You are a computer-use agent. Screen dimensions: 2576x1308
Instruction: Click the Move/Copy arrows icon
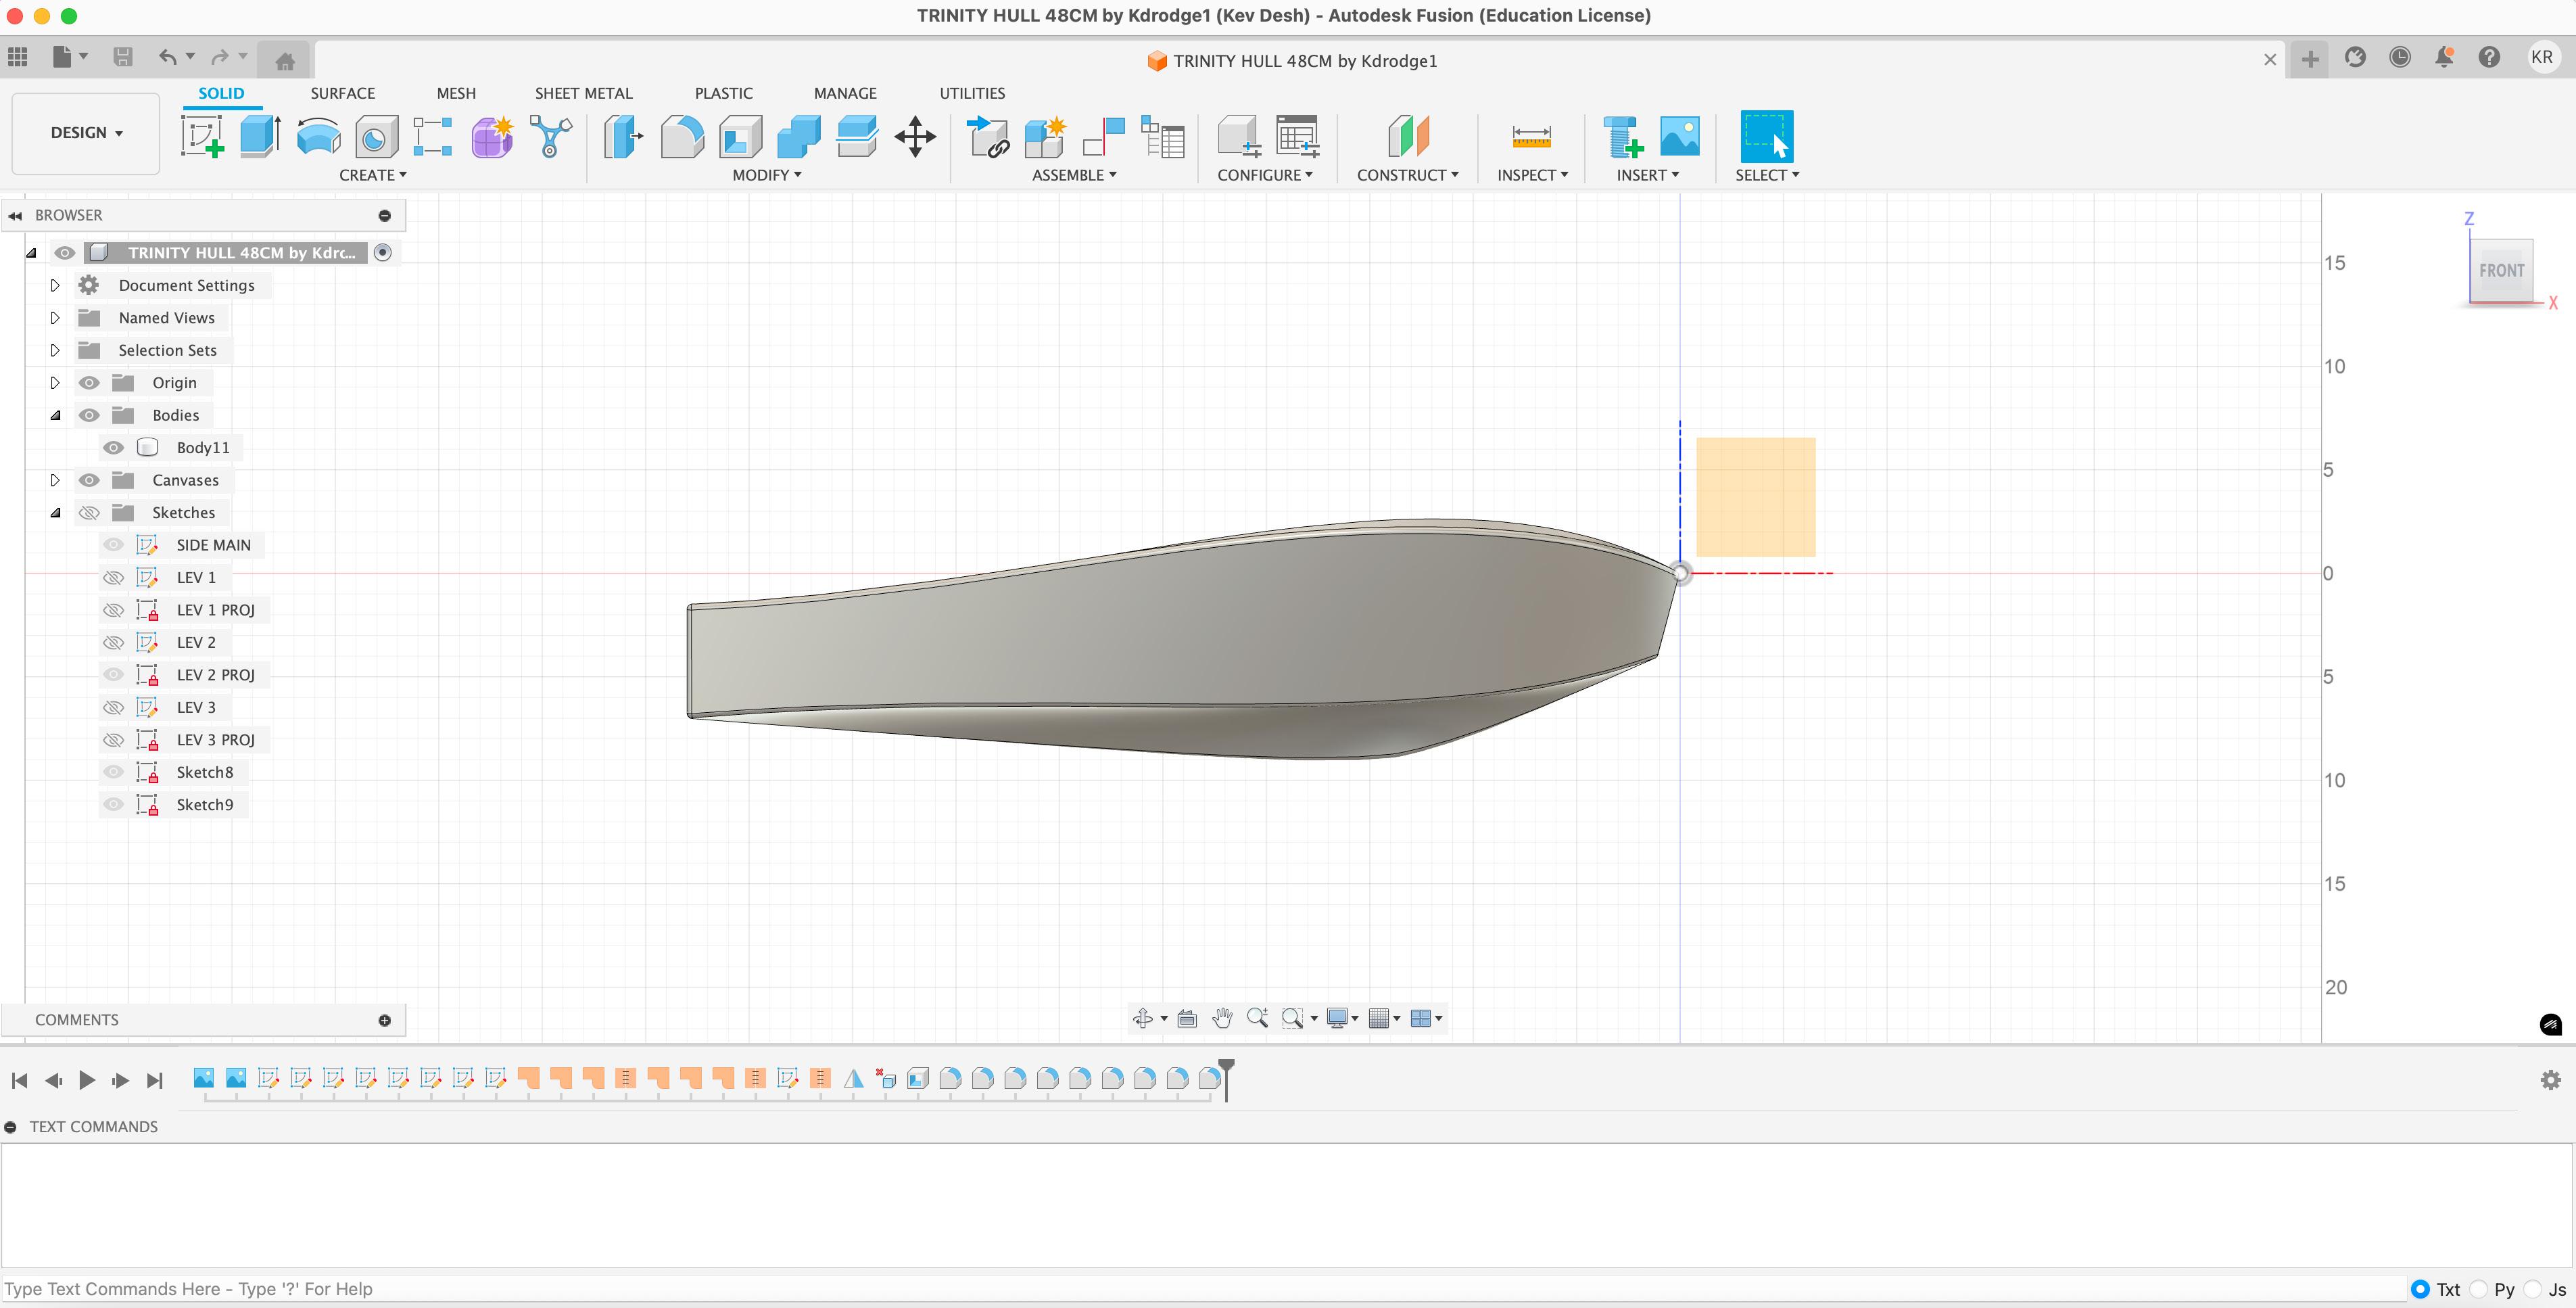click(x=915, y=136)
